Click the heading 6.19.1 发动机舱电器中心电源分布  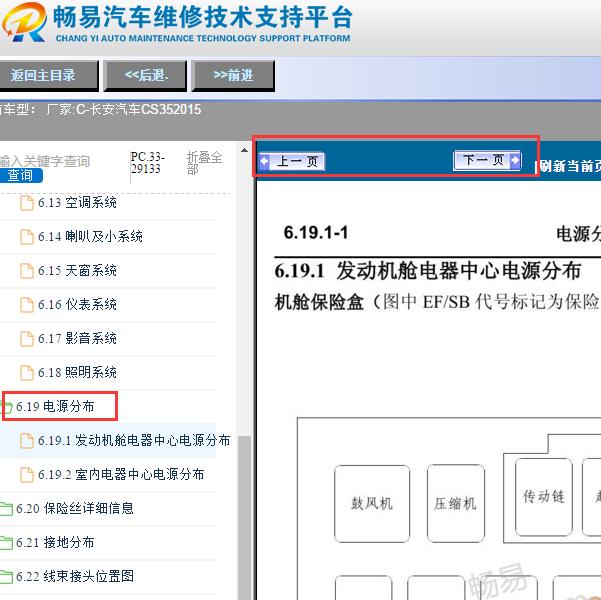[428, 271]
